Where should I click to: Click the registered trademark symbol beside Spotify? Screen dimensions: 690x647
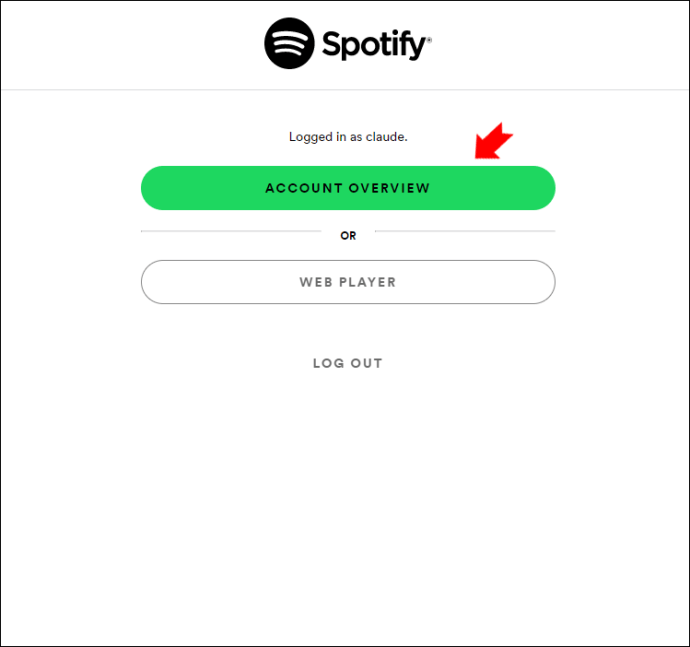(429, 40)
